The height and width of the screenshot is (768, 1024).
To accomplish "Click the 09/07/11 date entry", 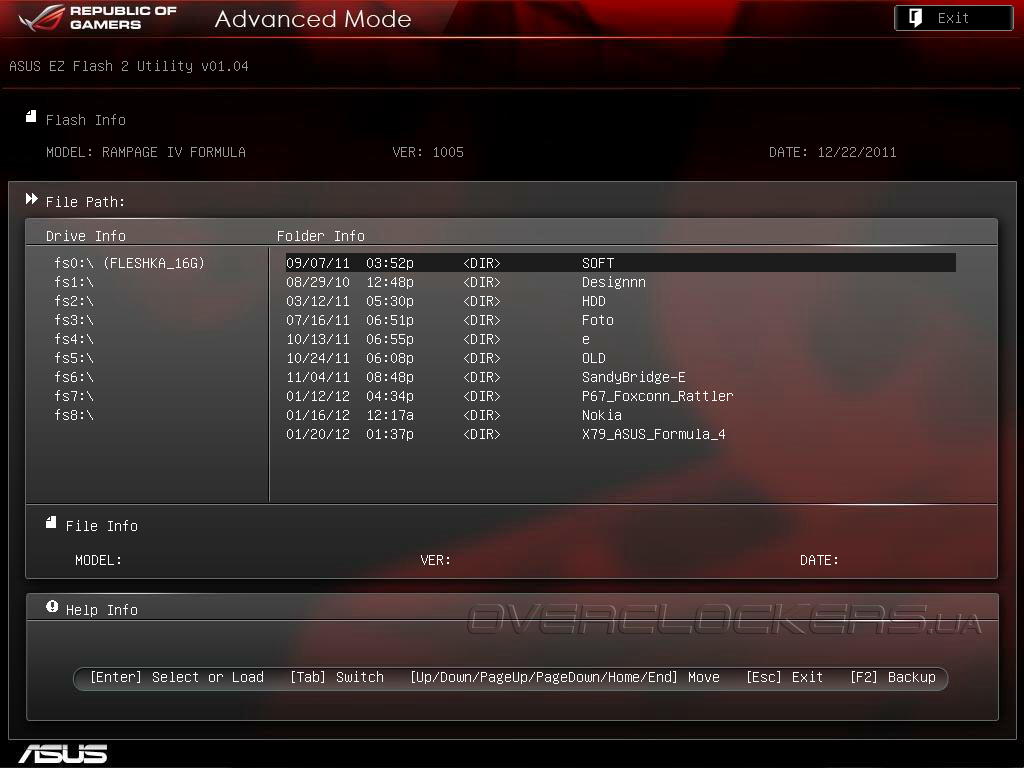I will pos(318,263).
